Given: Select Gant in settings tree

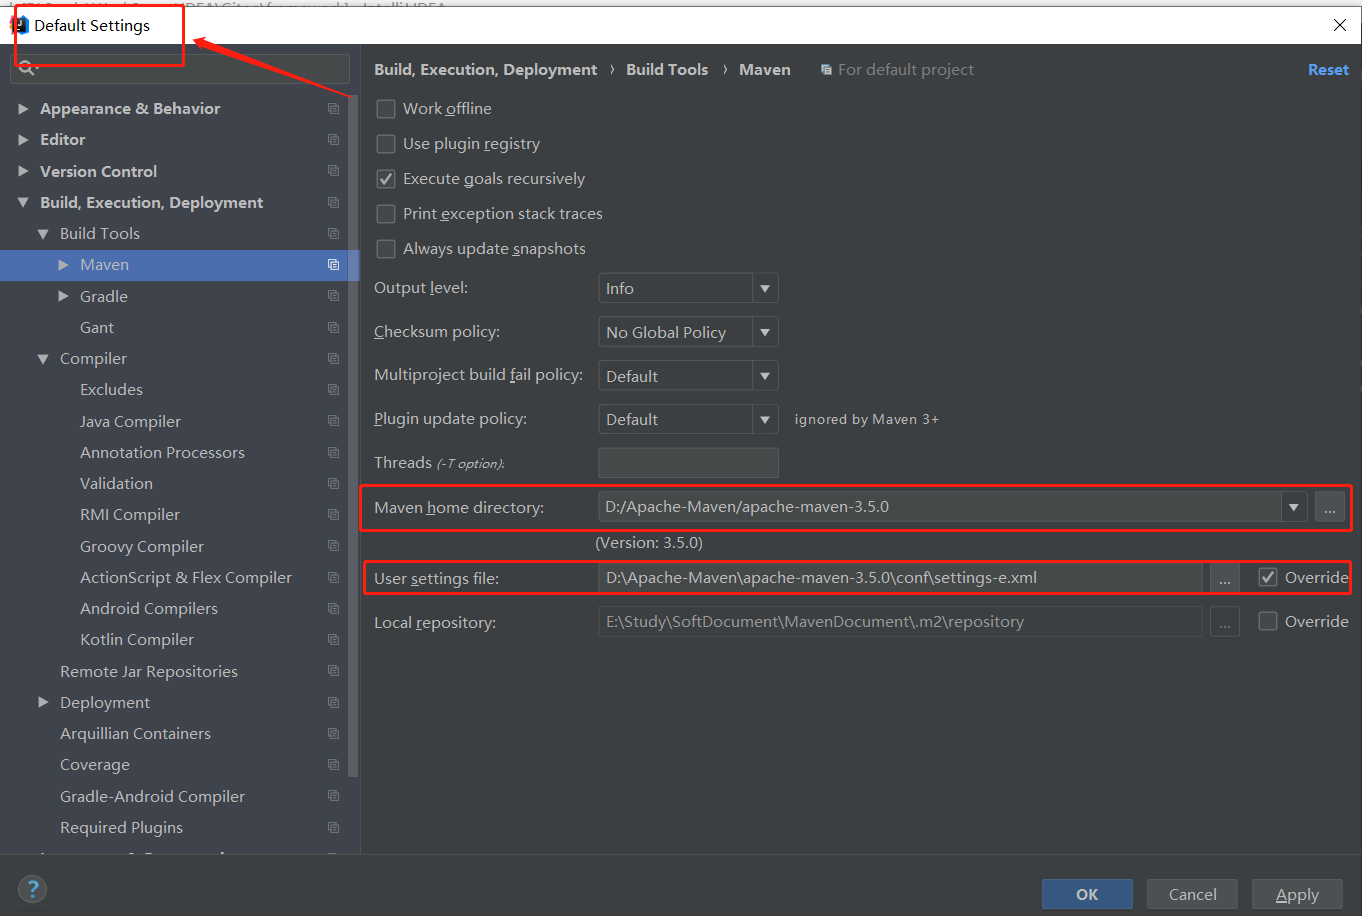Looking at the screenshot, I should (97, 327).
